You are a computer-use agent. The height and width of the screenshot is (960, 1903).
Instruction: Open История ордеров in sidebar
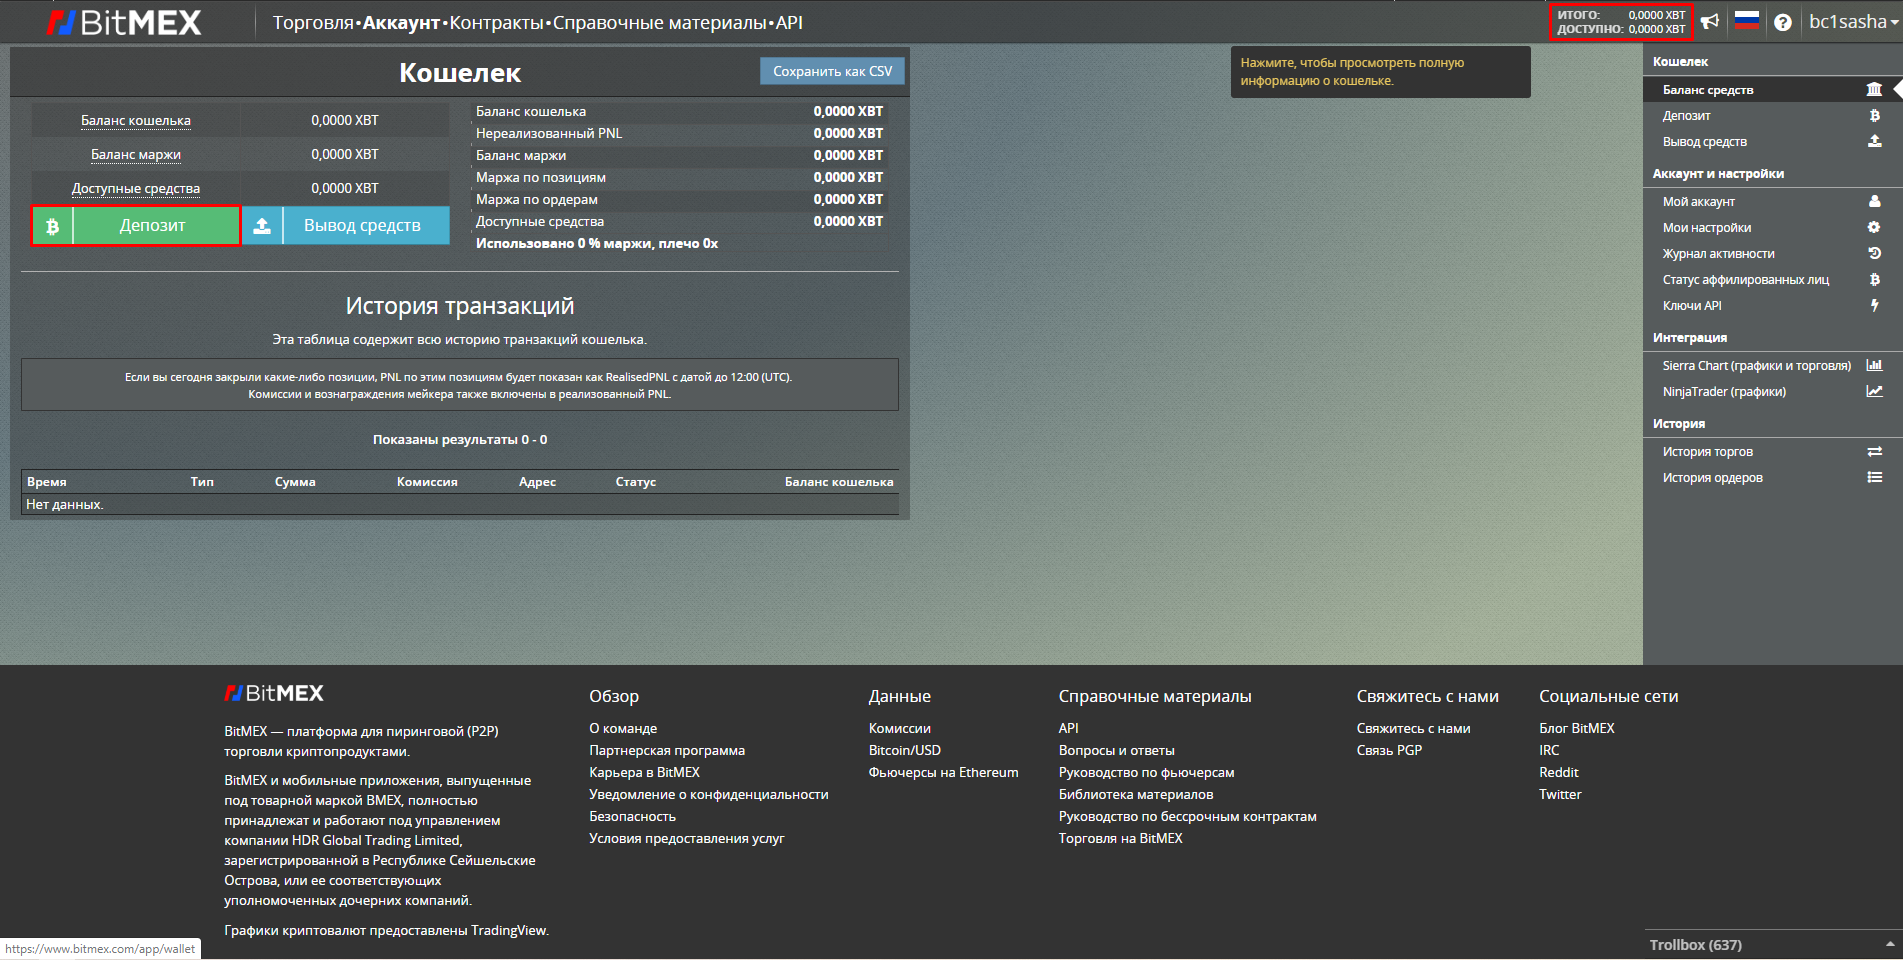point(1712,478)
